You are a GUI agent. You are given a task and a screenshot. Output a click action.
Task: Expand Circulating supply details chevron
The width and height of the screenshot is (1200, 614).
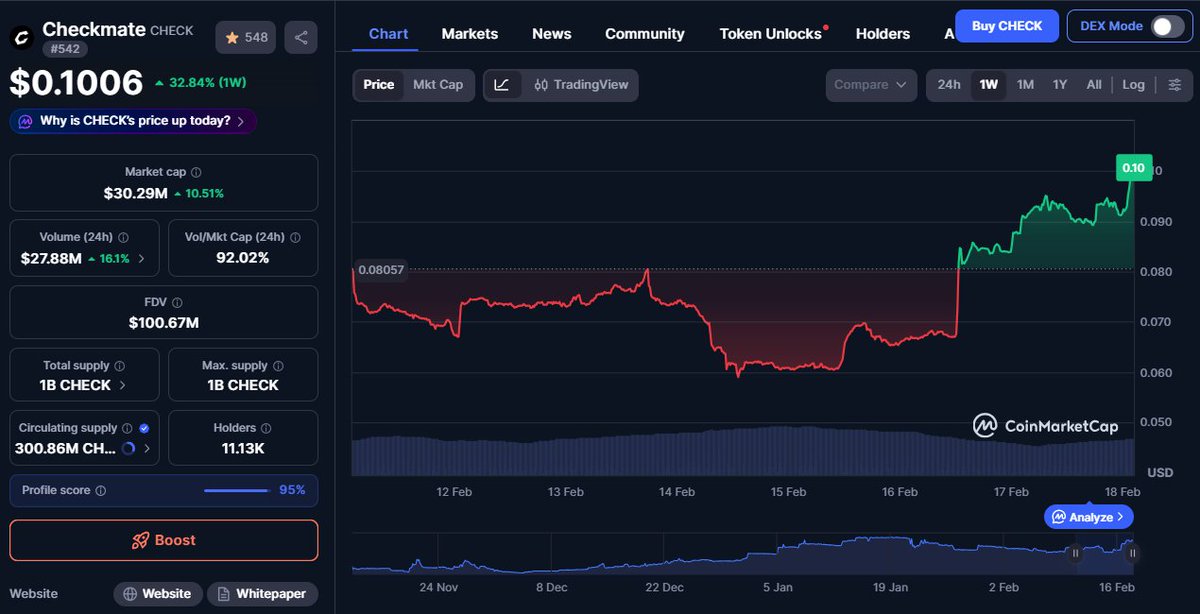(x=148, y=449)
